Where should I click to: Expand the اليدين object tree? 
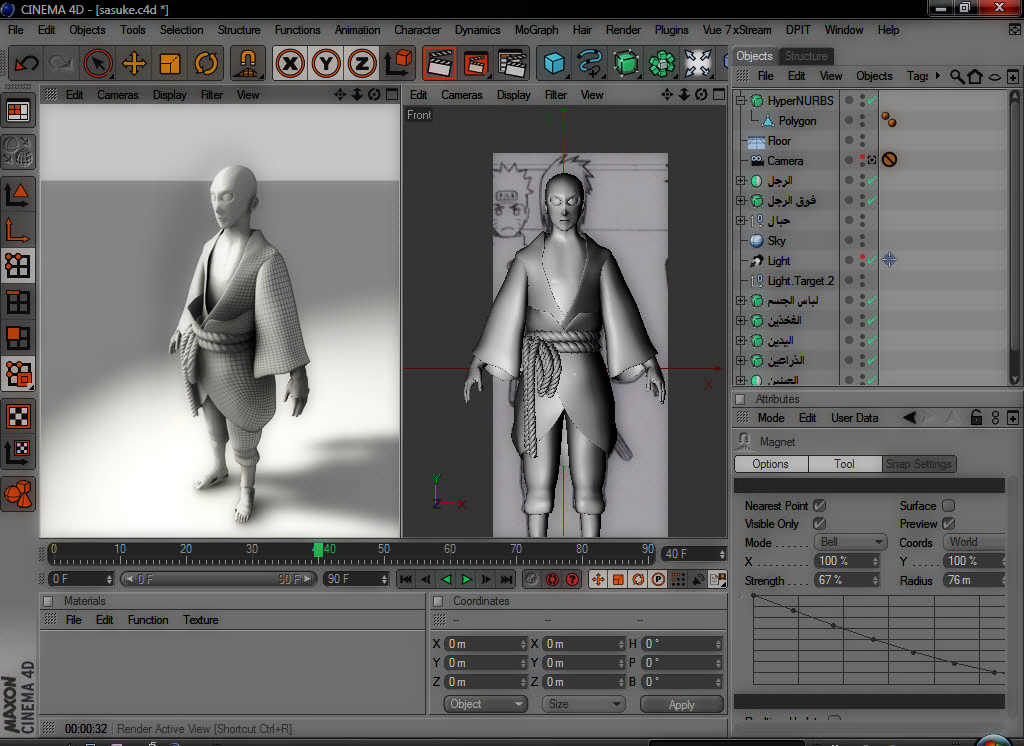point(741,340)
